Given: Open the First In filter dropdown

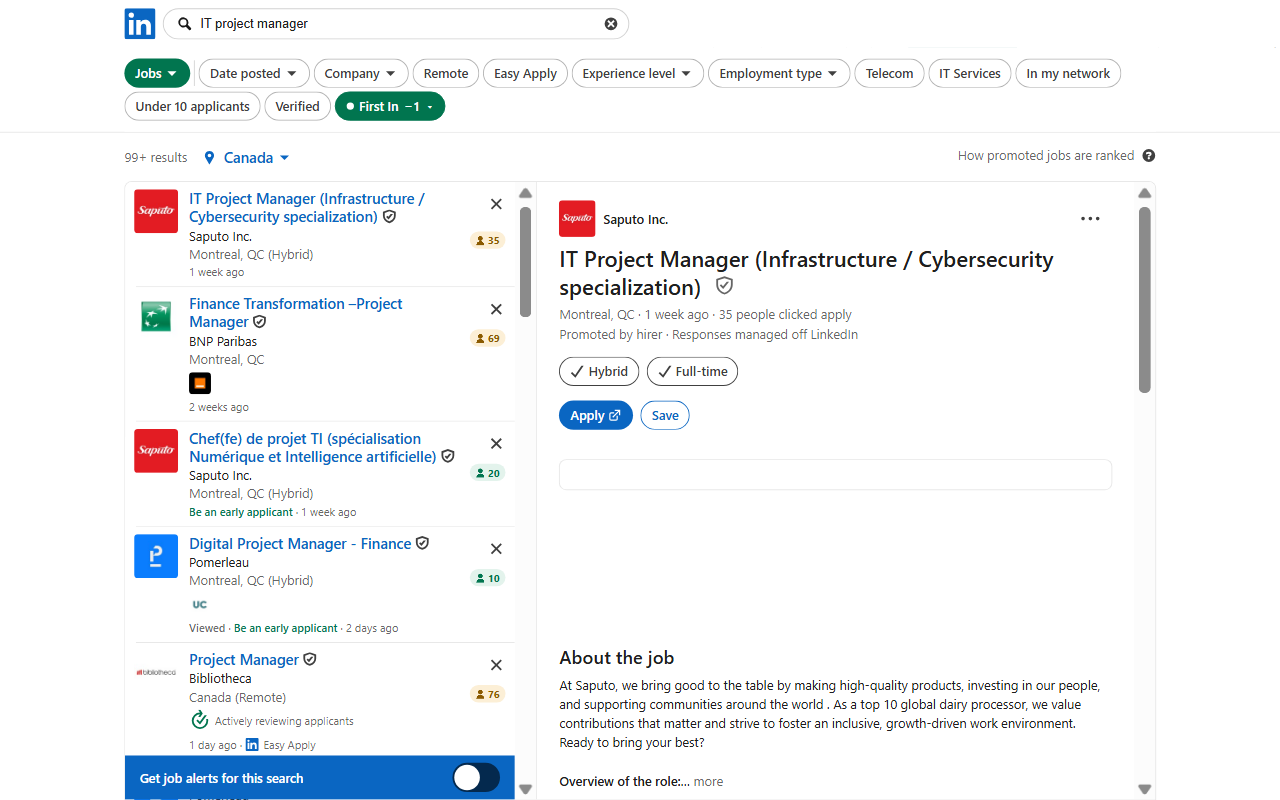Looking at the screenshot, I should [x=390, y=106].
